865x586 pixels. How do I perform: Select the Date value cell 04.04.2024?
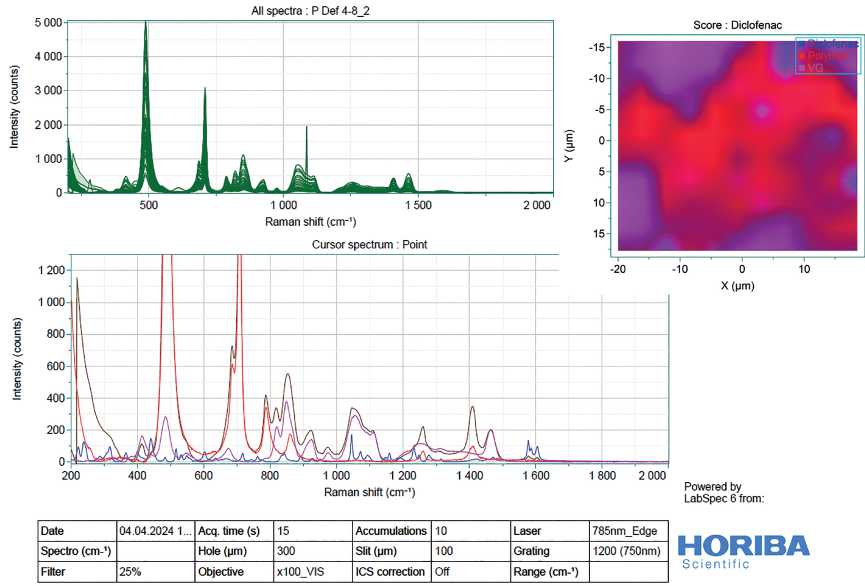pos(152,531)
